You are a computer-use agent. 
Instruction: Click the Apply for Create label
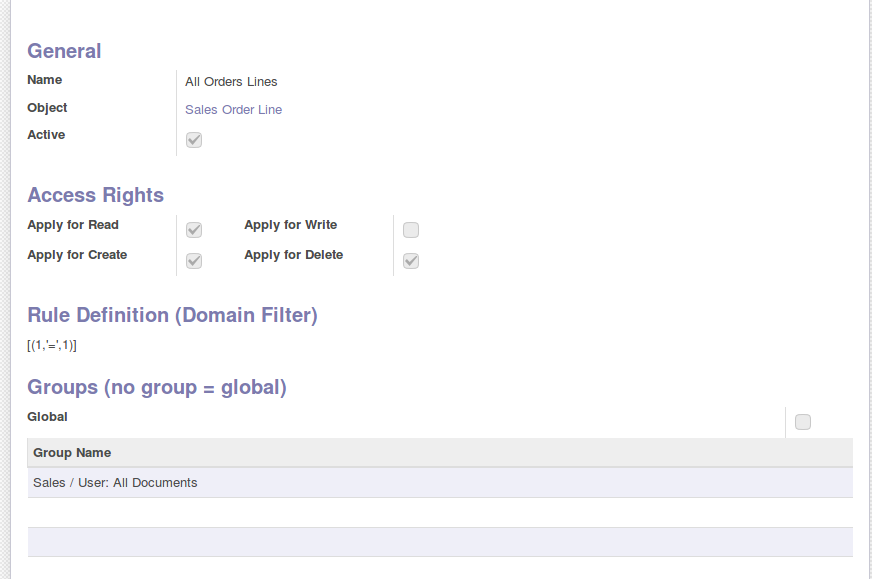[77, 255]
